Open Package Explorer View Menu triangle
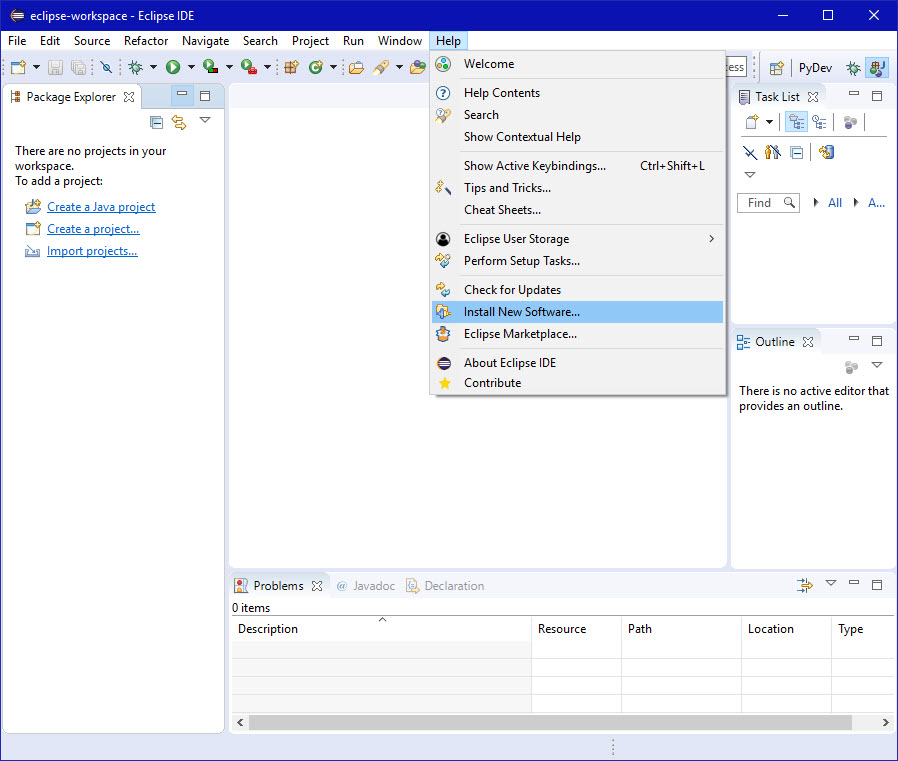The height and width of the screenshot is (761, 898). tap(205, 120)
